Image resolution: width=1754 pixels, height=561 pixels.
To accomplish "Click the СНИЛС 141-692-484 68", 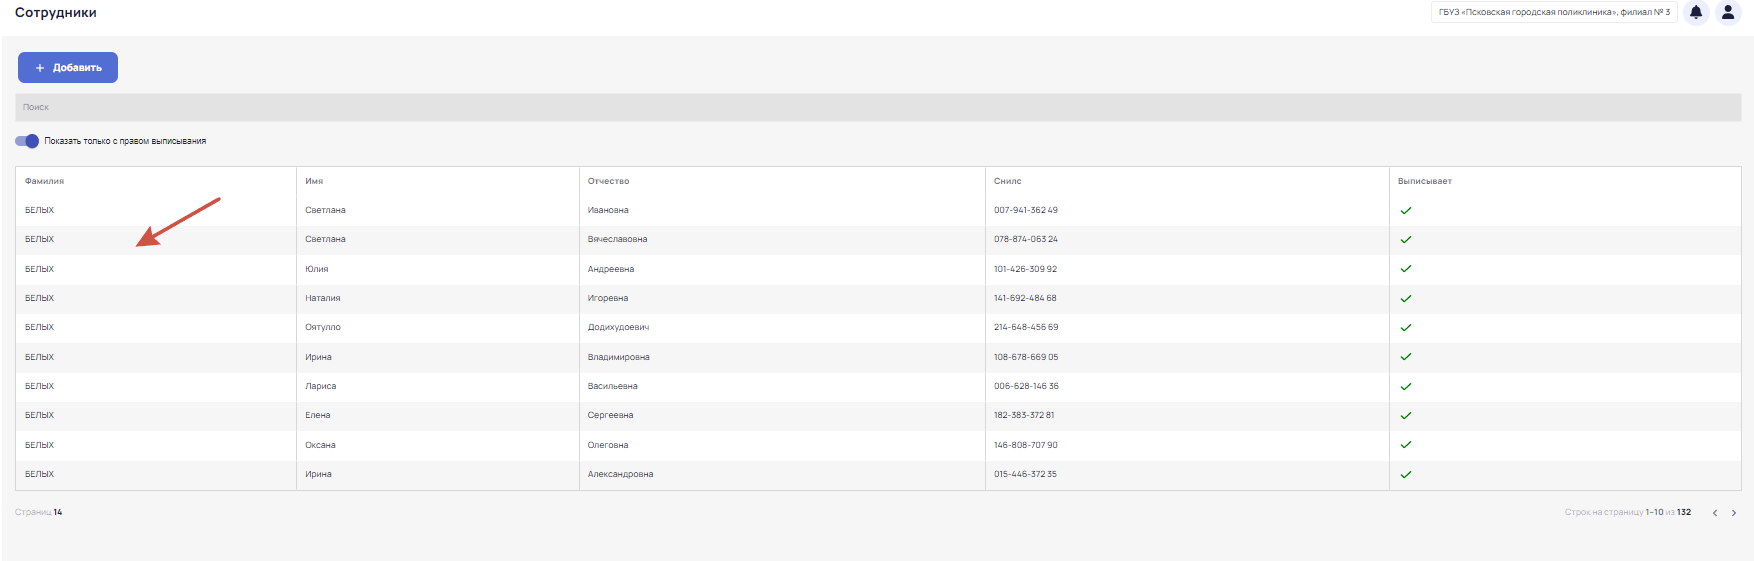I will [1025, 298].
